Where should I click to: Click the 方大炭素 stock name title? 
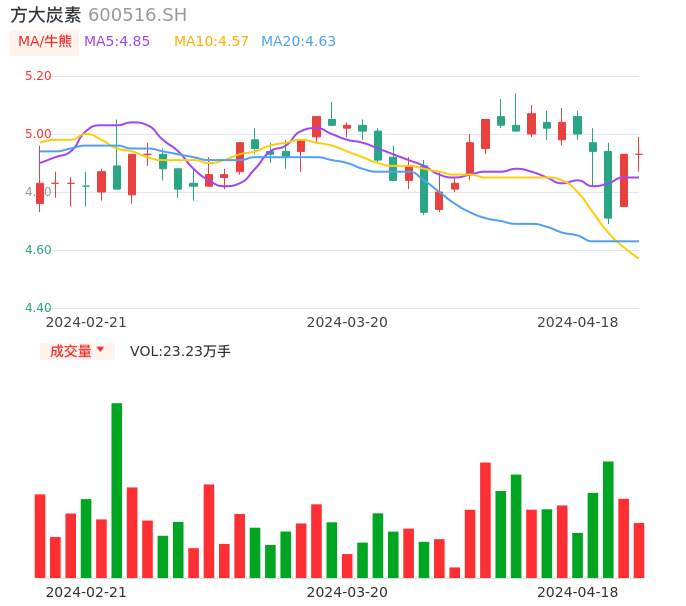pyautogui.click(x=46, y=15)
